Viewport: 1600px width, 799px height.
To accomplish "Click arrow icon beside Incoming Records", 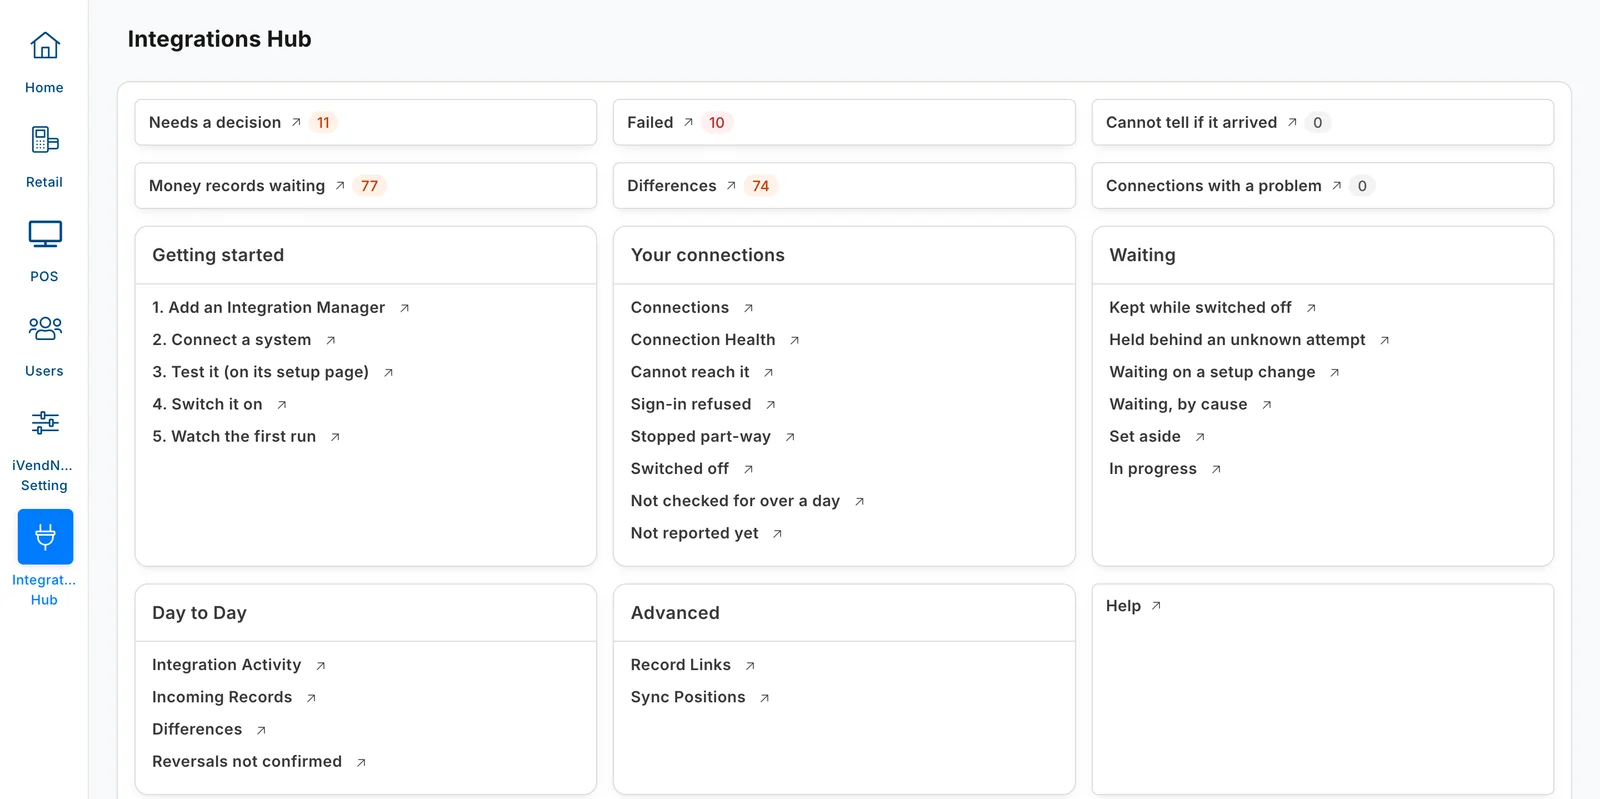I will click(311, 698).
